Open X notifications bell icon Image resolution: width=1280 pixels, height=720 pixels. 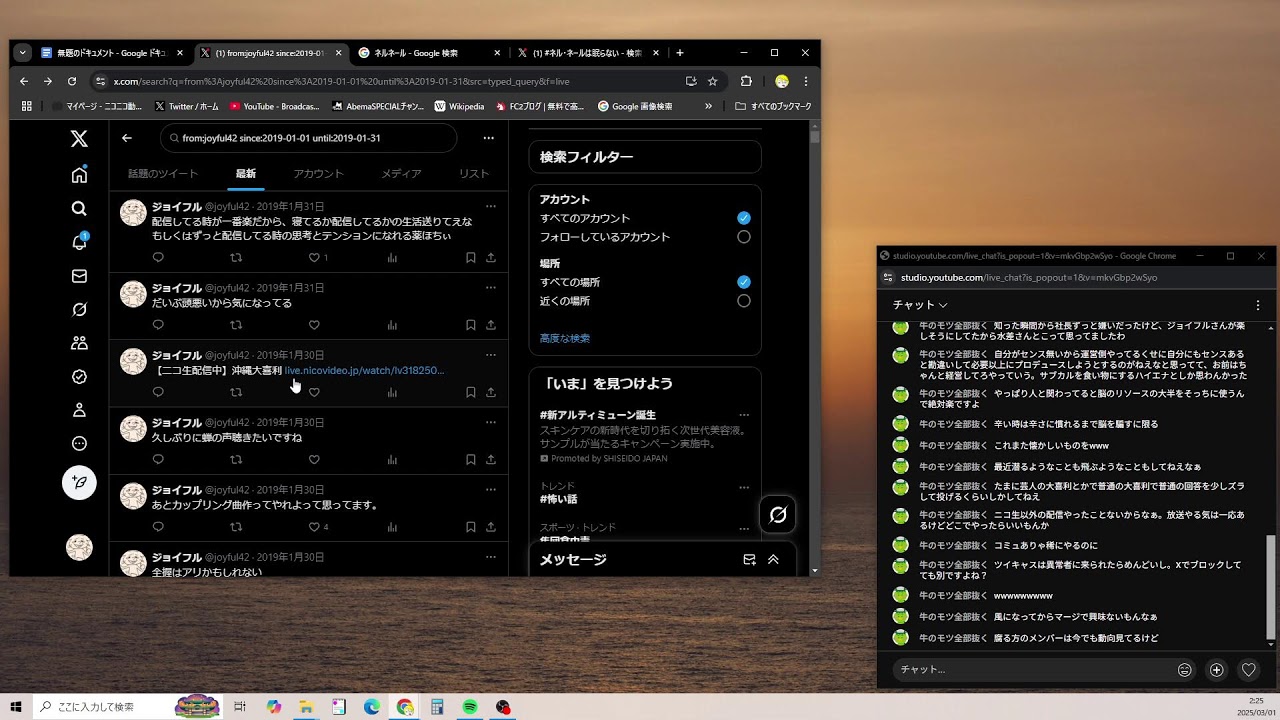pyautogui.click(x=79, y=242)
